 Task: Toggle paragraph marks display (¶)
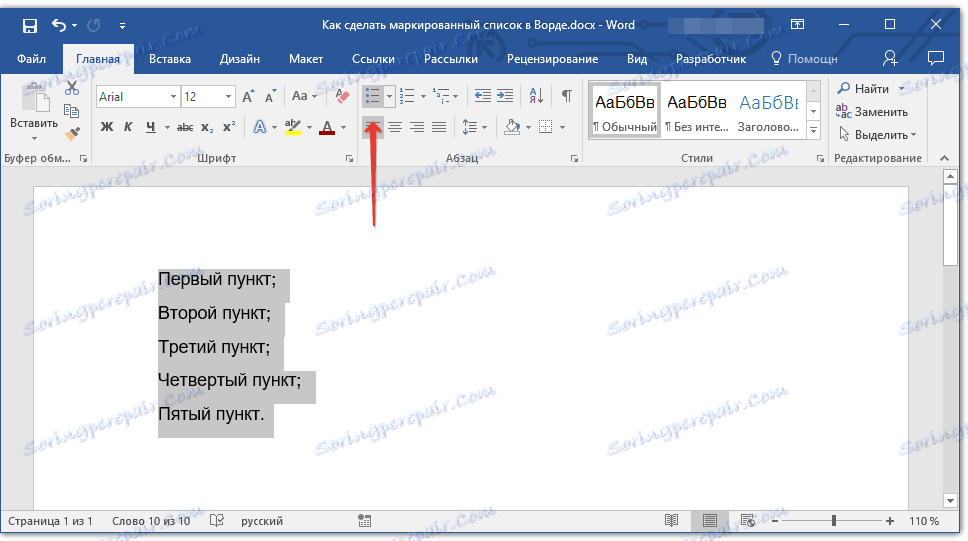point(567,96)
